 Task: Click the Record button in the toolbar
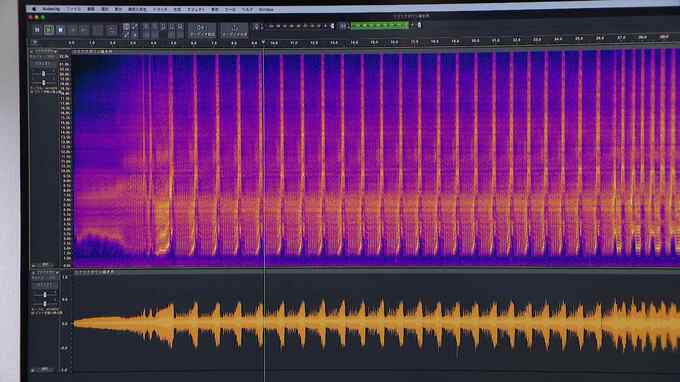click(x=98, y=29)
